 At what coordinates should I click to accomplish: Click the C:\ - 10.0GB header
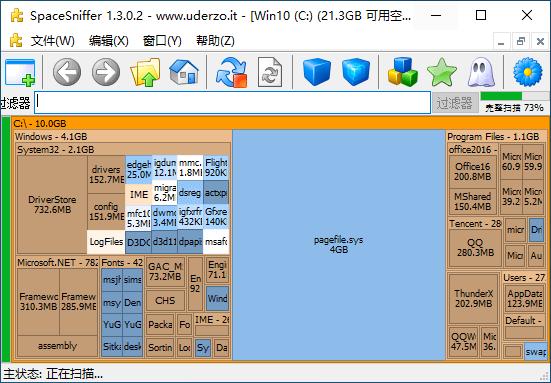pyautogui.click(x=280, y=123)
